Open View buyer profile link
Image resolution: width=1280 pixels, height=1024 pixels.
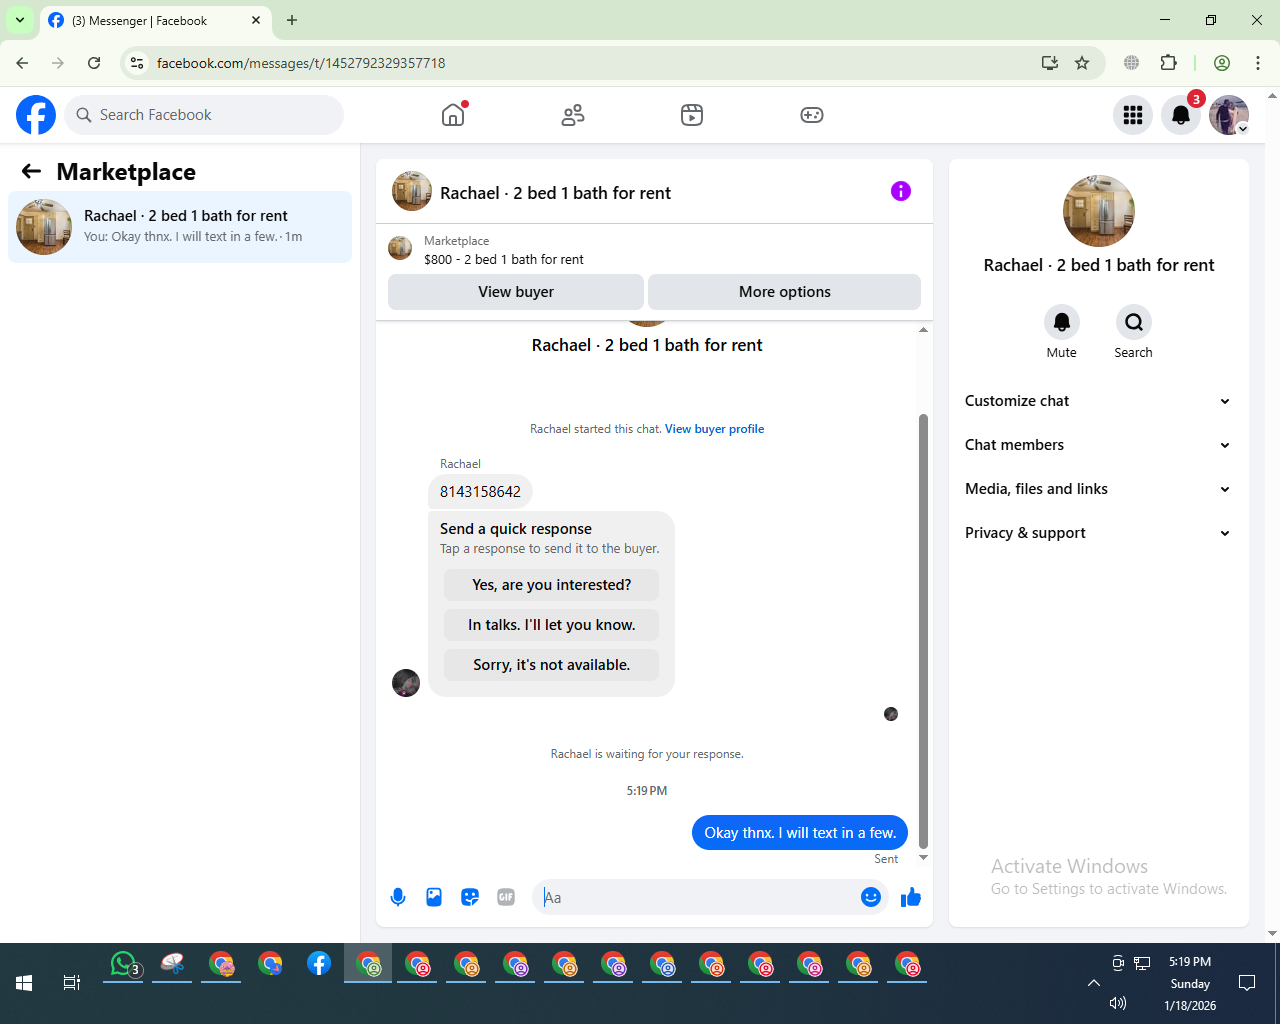715,429
